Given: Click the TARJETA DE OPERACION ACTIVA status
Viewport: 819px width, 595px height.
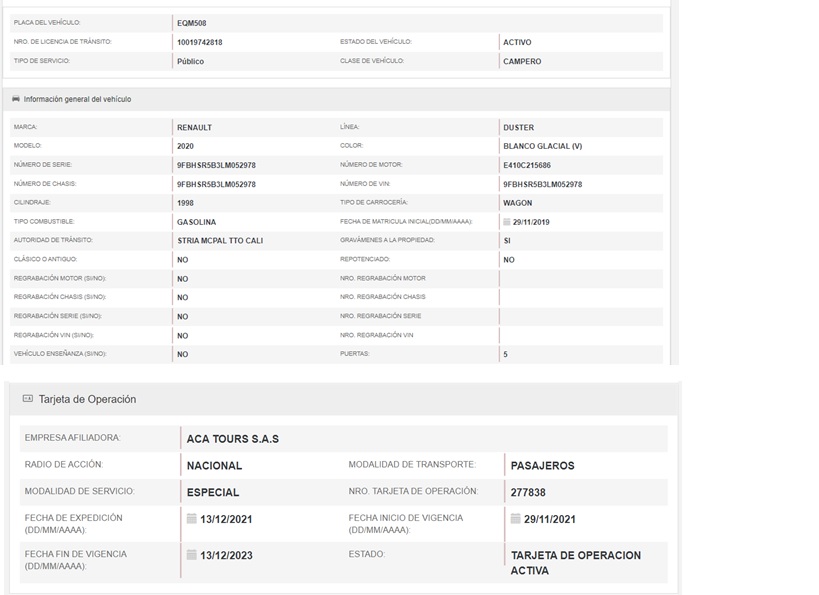Looking at the screenshot, I should click(x=575, y=562).
